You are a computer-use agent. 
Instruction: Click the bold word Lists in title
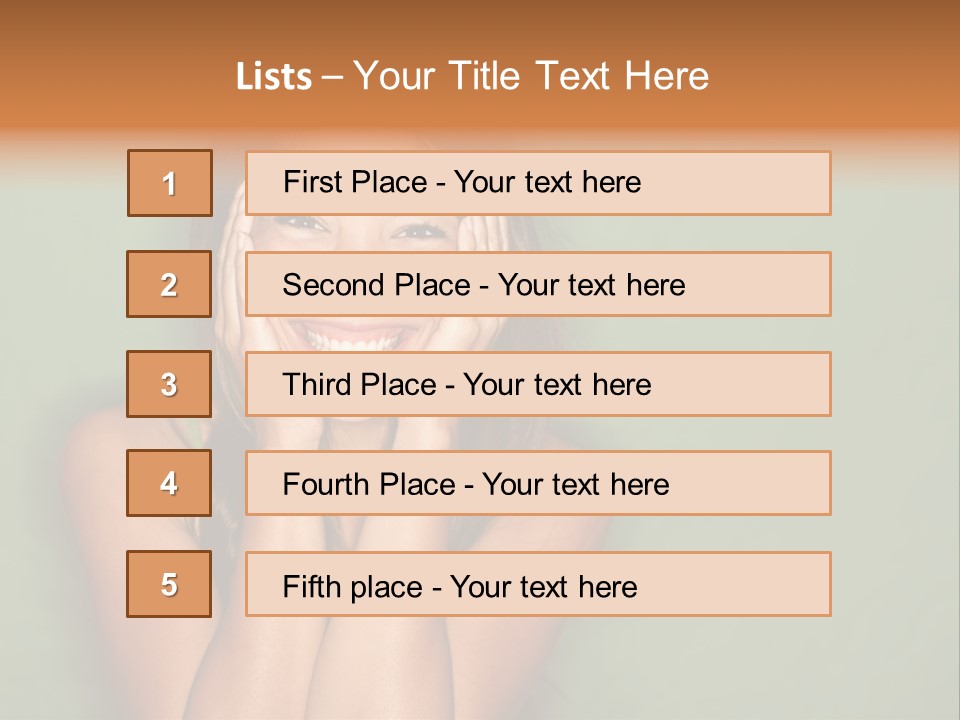click(274, 76)
